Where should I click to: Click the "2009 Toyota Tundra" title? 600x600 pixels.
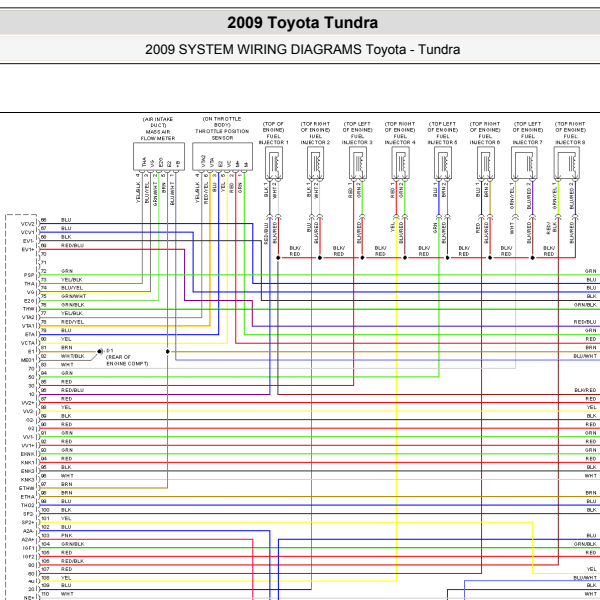(x=302, y=23)
